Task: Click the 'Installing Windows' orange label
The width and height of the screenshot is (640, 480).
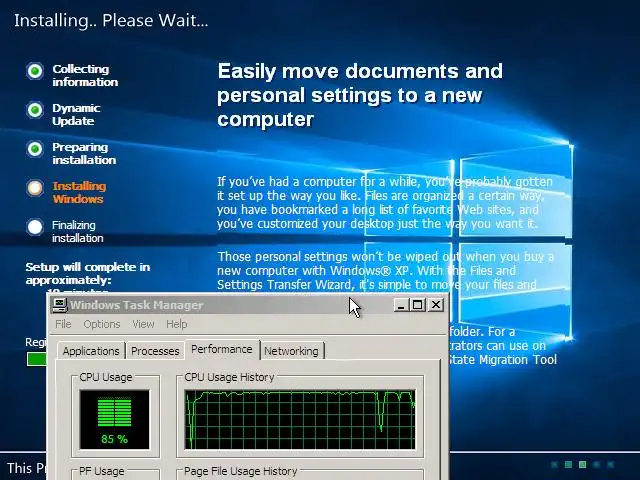Action: click(x=79, y=192)
